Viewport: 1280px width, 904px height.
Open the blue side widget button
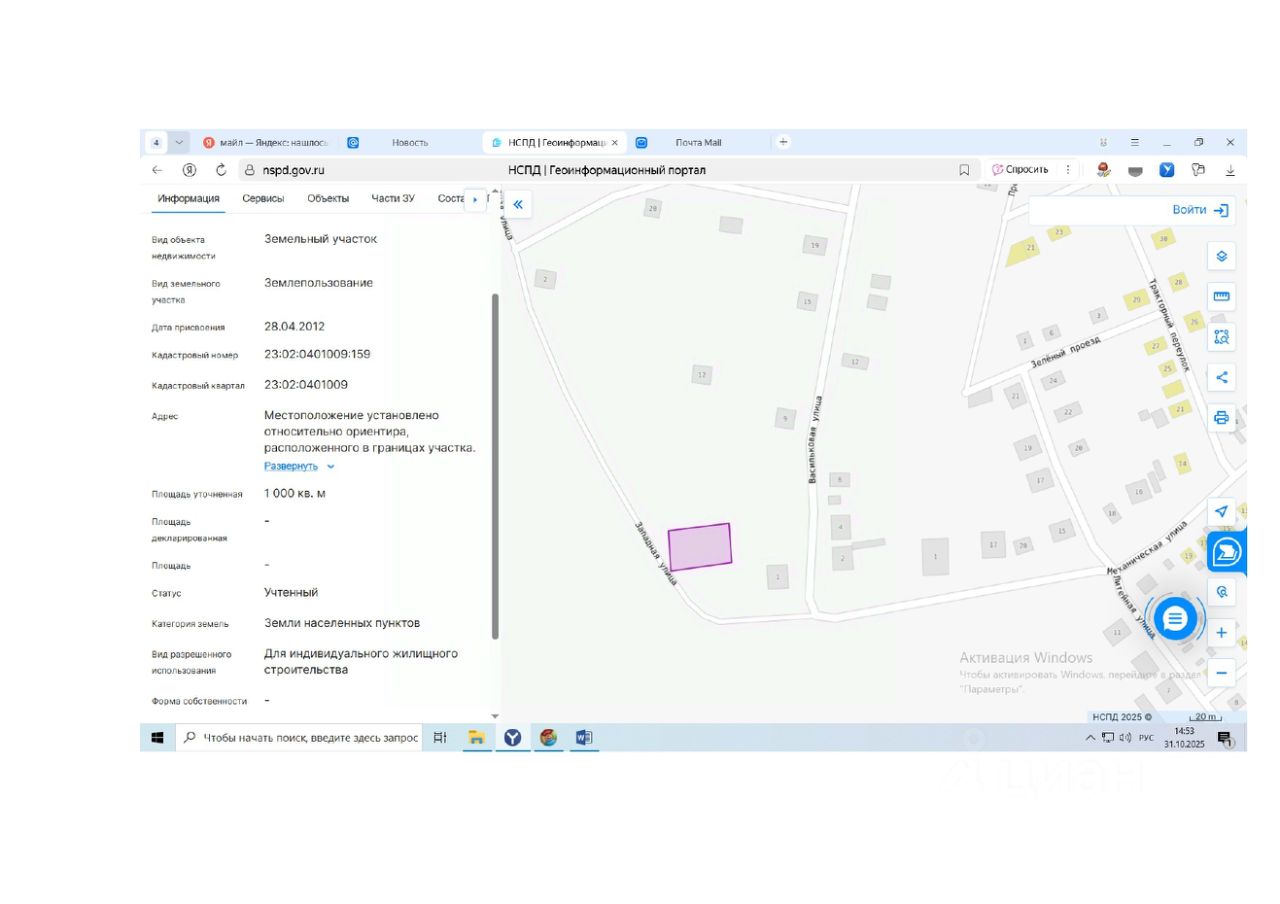[x=1227, y=551]
